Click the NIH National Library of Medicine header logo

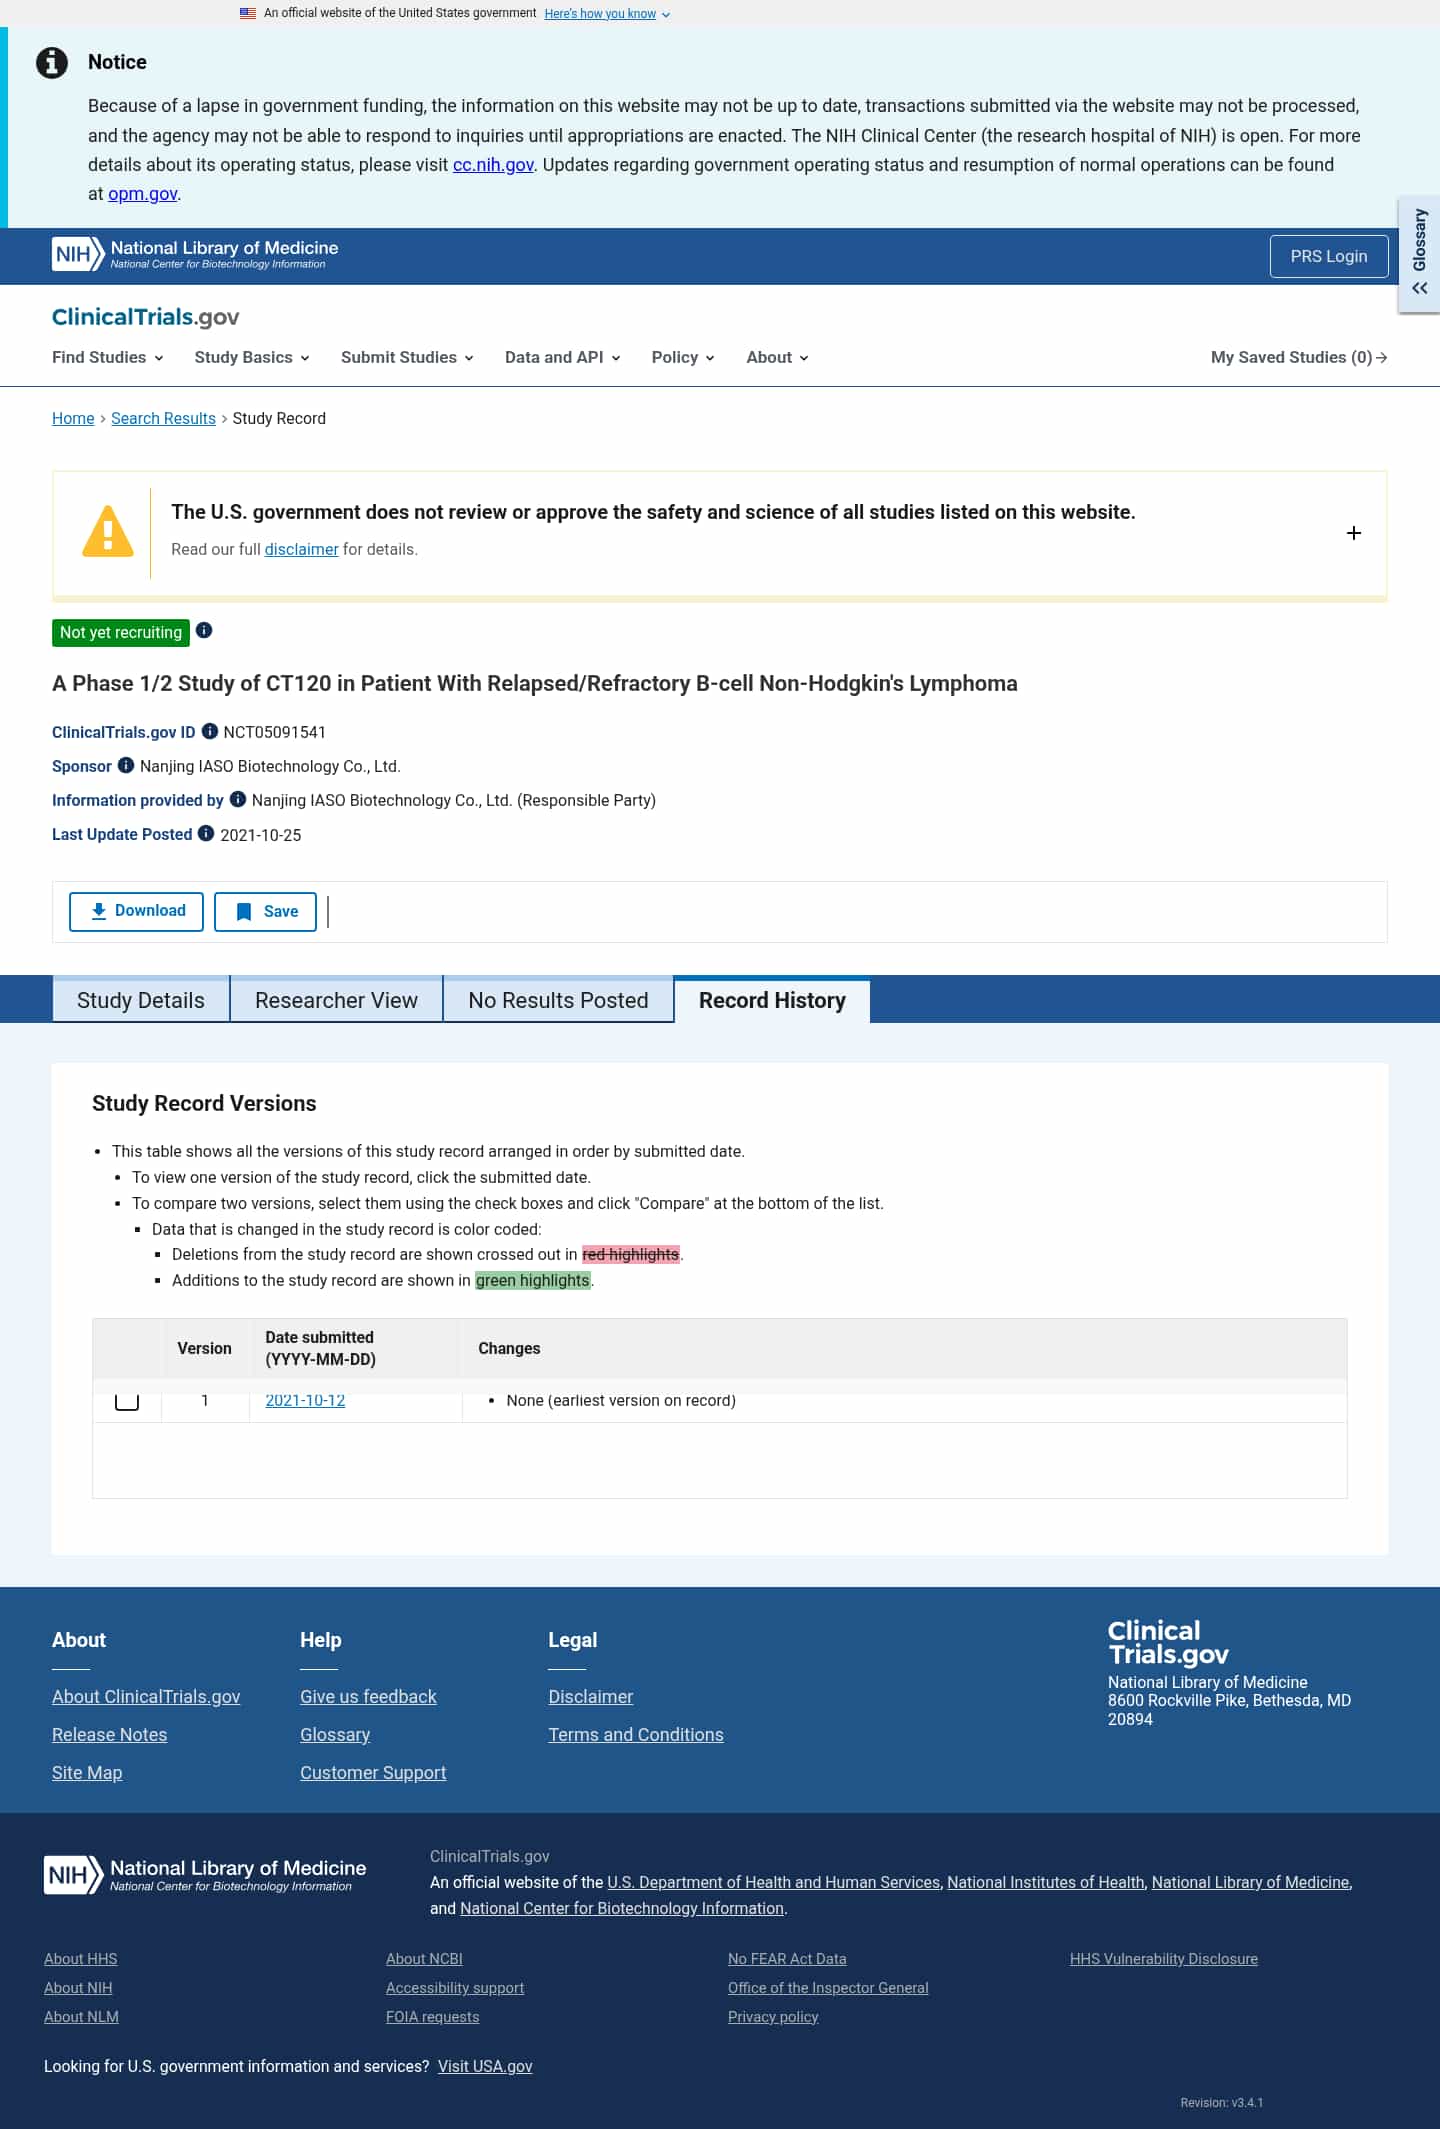pos(195,254)
